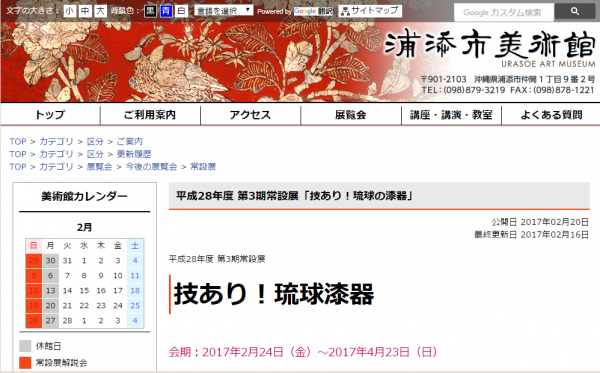Select calendar date 20 closed day

[x=51, y=306]
